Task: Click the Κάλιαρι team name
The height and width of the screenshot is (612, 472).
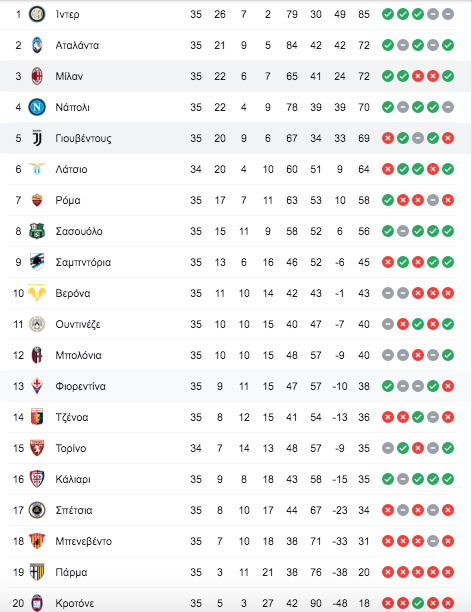Action: coord(73,479)
